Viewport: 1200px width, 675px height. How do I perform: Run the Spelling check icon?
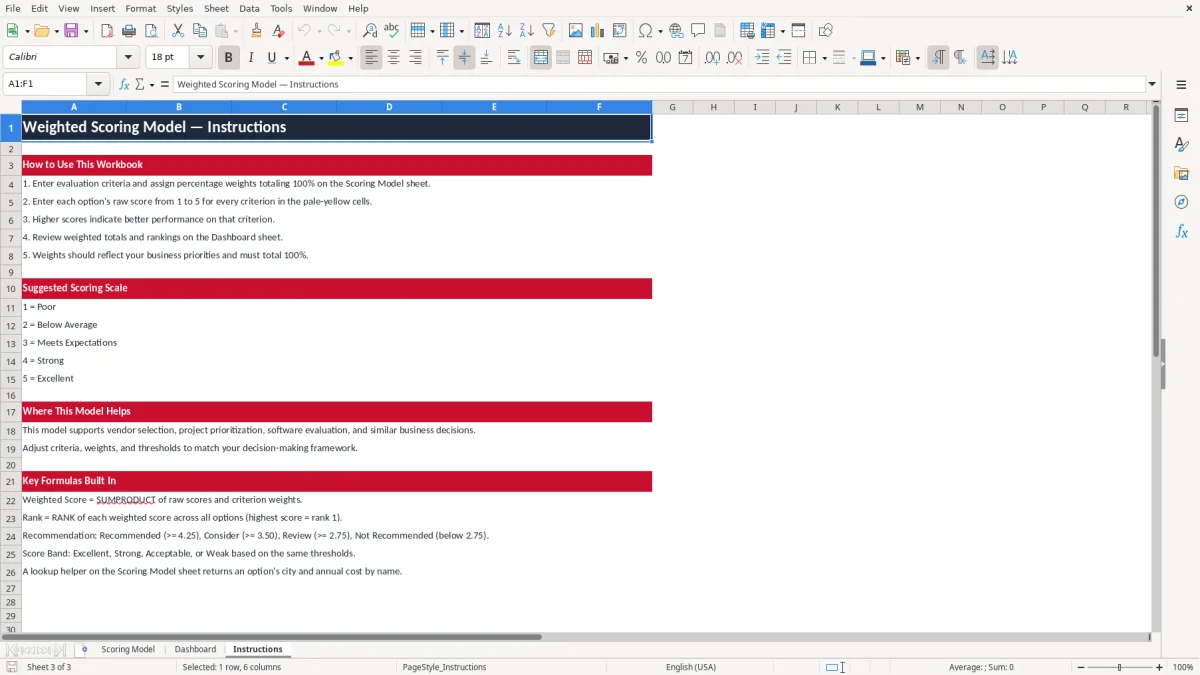pos(392,31)
